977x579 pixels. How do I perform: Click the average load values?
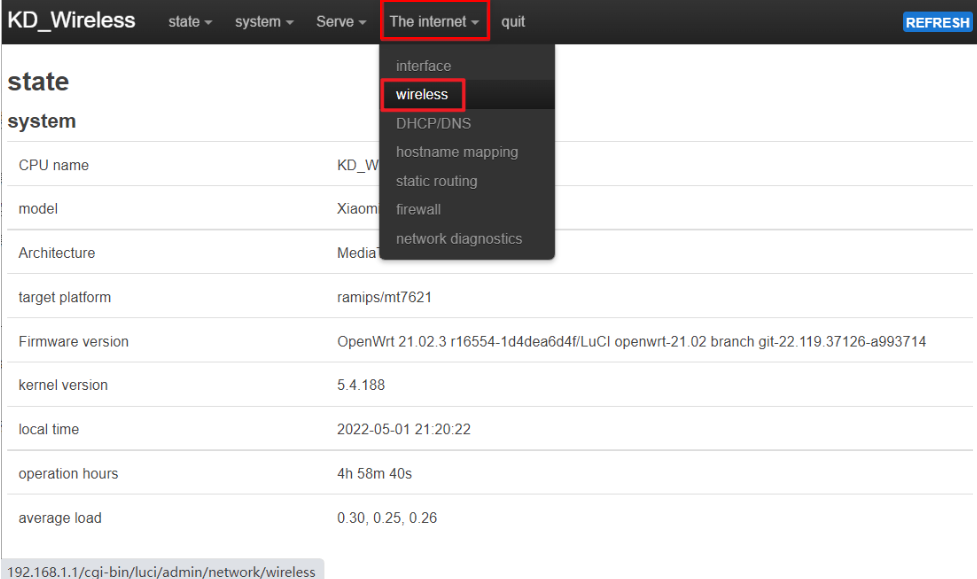tap(386, 518)
